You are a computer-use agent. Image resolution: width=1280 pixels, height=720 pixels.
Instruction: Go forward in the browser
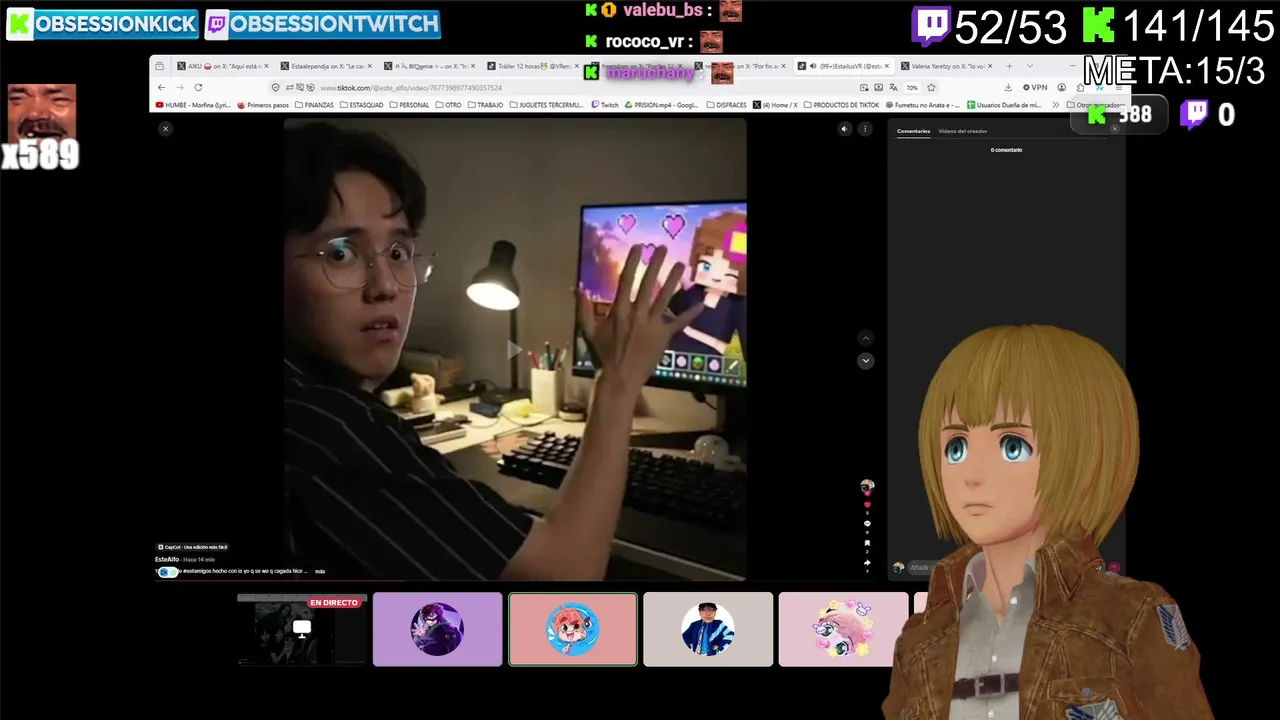180,87
